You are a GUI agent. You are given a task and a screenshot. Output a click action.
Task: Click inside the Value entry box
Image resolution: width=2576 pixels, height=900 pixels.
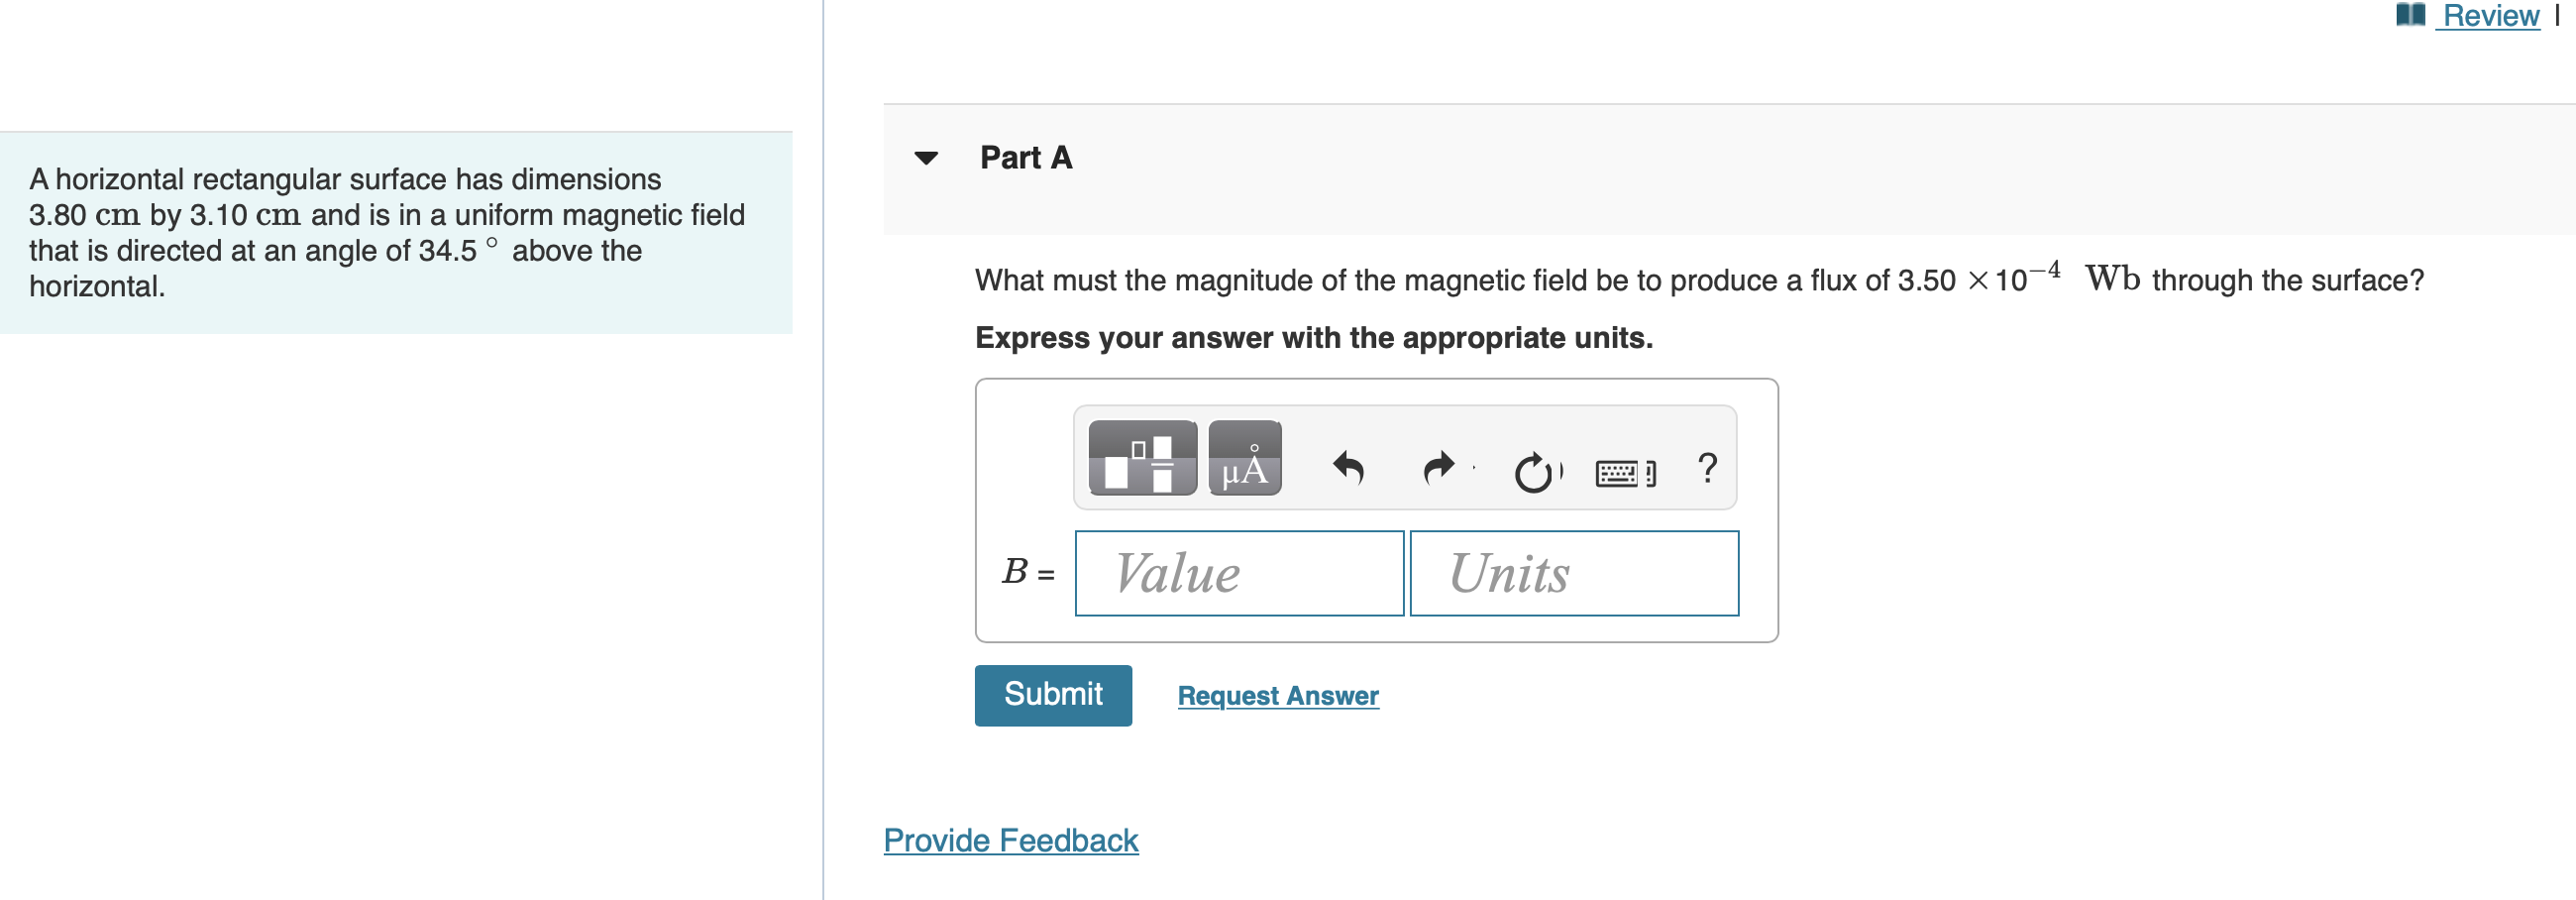click(x=1239, y=572)
